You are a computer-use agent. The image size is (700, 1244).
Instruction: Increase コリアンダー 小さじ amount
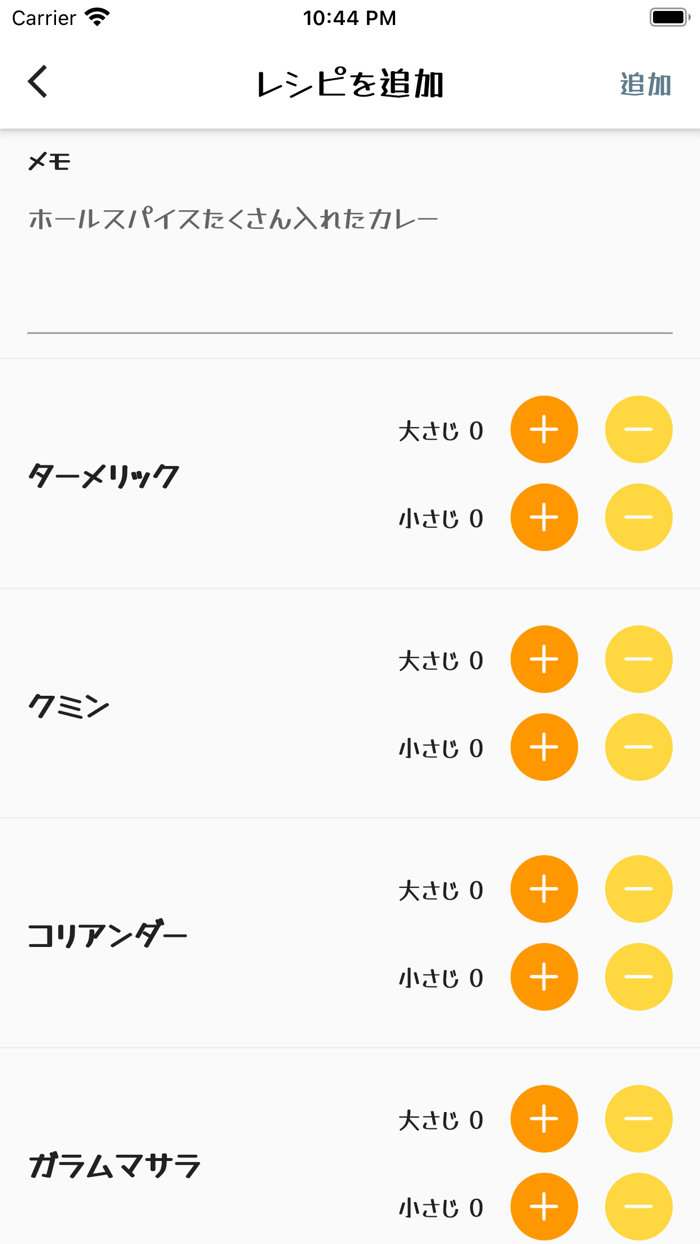point(544,977)
